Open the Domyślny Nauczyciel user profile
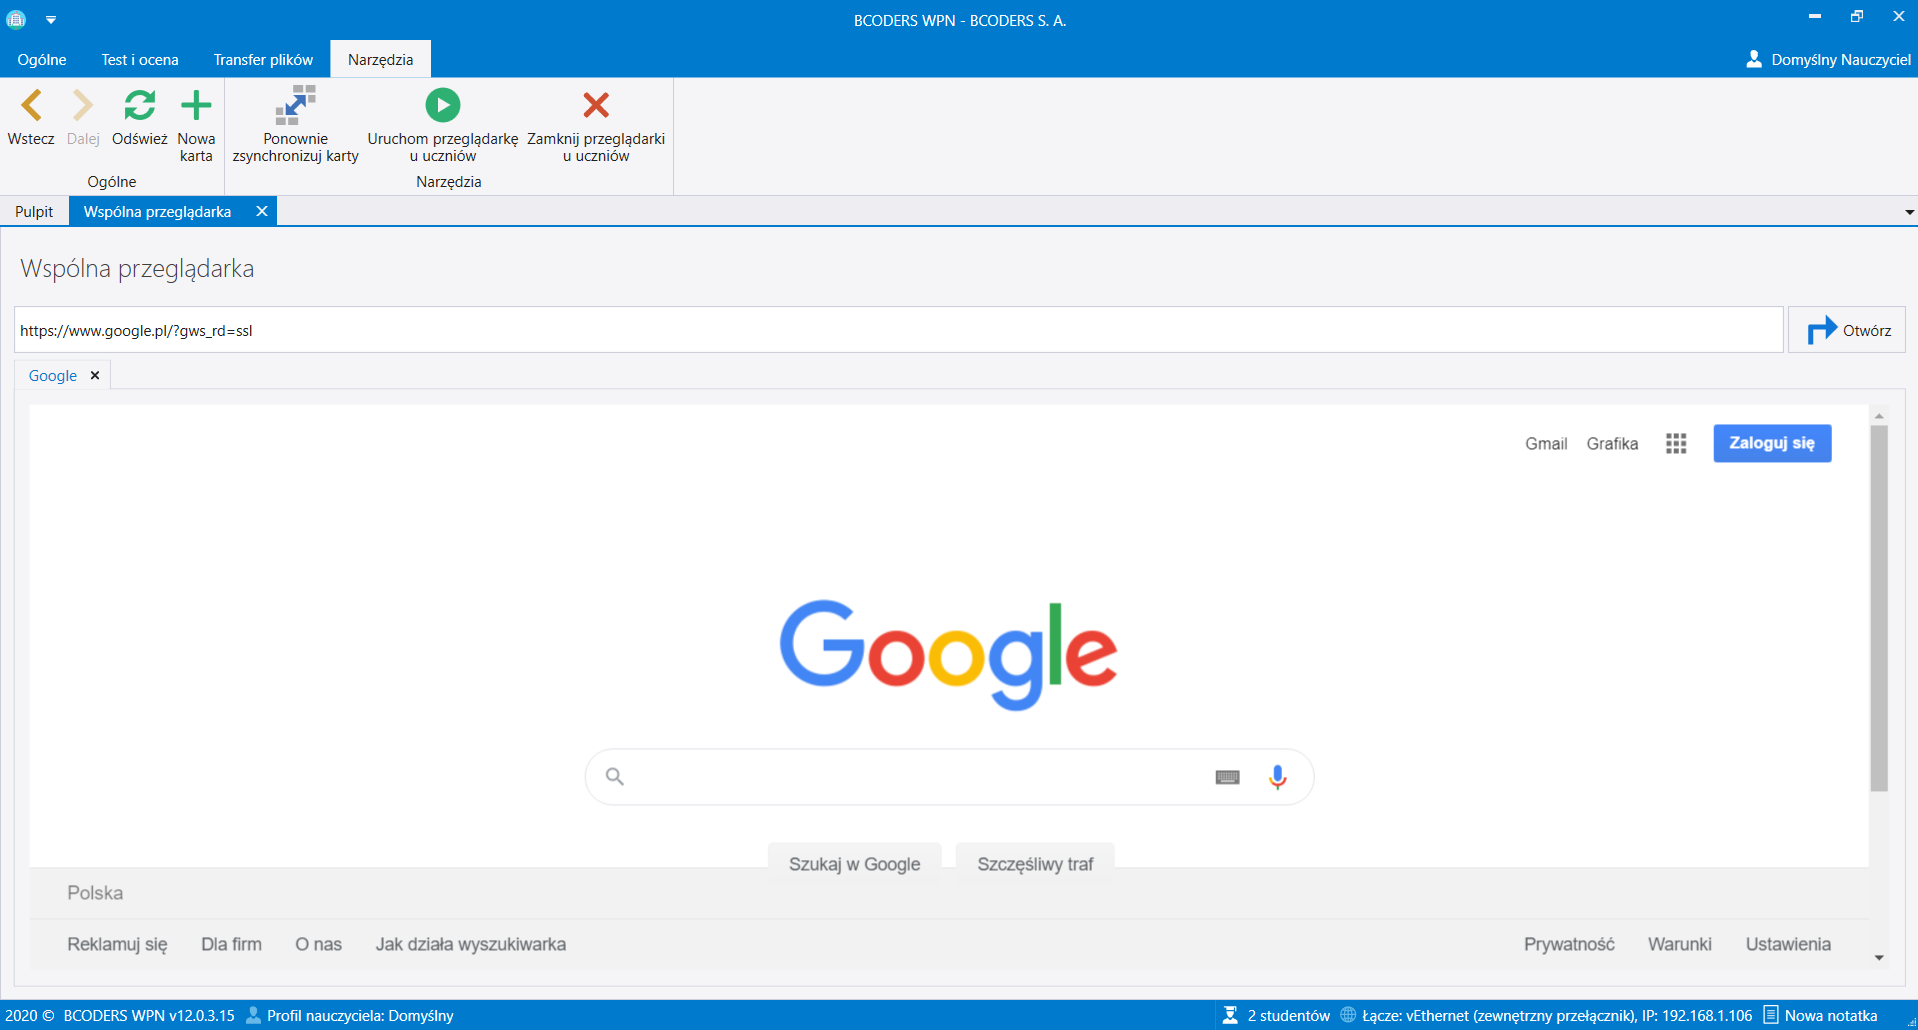The width and height of the screenshot is (1918, 1030). point(1828,59)
